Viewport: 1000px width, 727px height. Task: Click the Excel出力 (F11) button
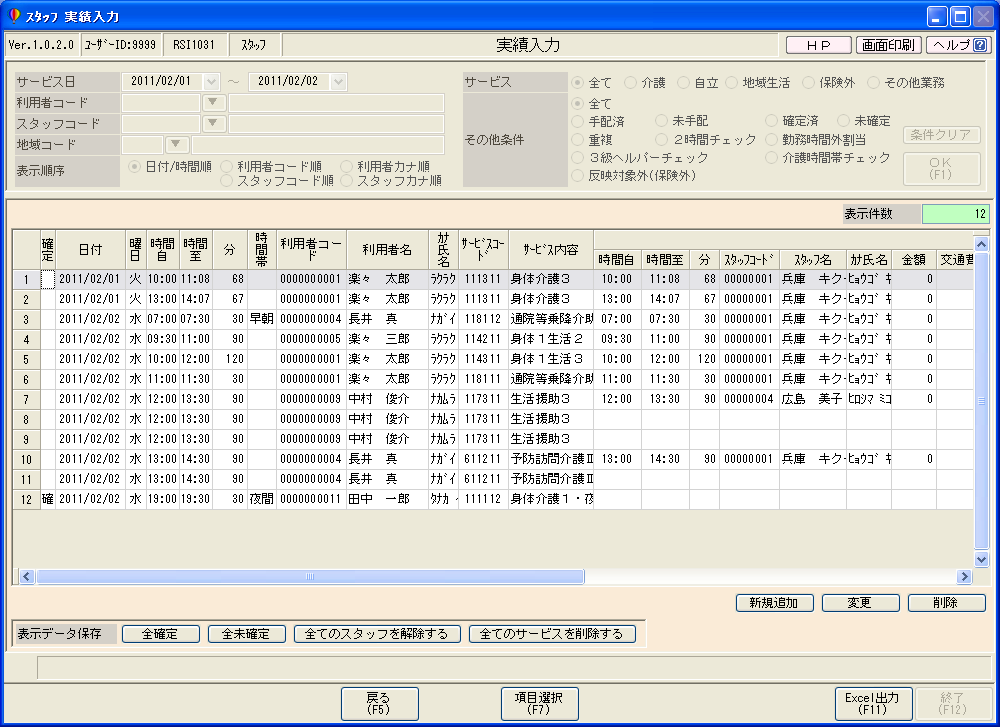point(873,704)
